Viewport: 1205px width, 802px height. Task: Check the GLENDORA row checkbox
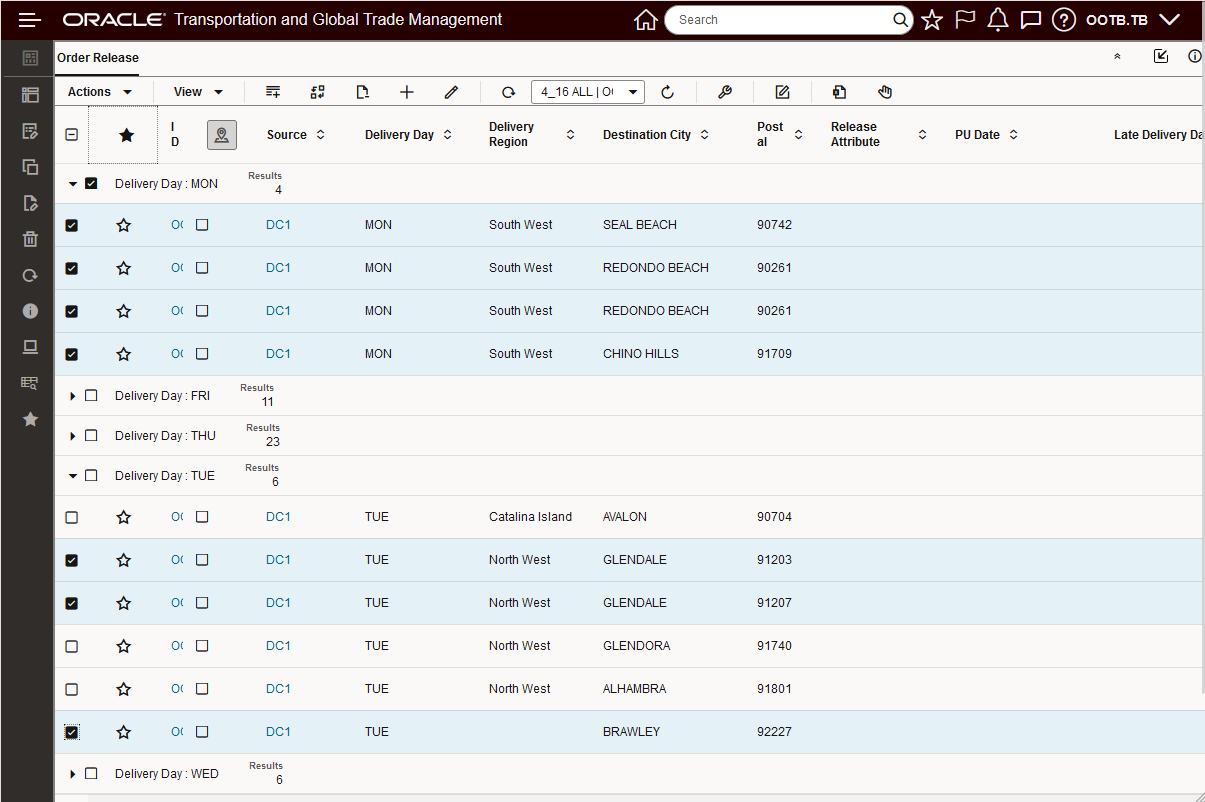point(71,647)
